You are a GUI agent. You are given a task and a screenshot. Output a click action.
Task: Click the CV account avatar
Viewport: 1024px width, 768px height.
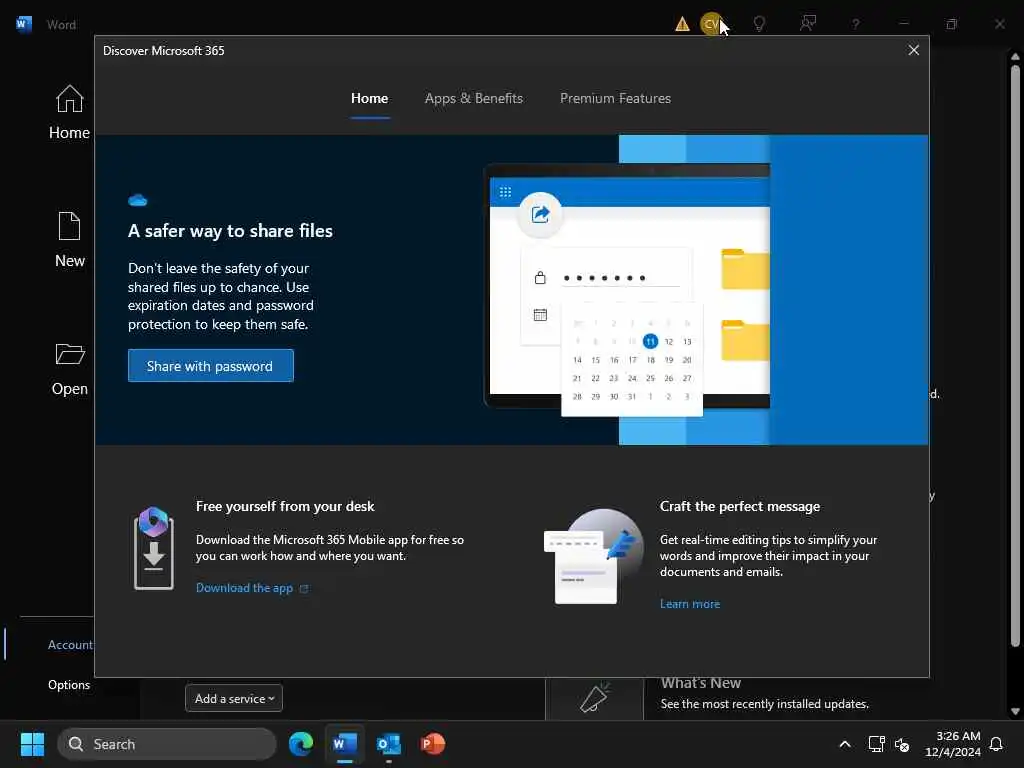pyautogui.click(x=711, y=24)
